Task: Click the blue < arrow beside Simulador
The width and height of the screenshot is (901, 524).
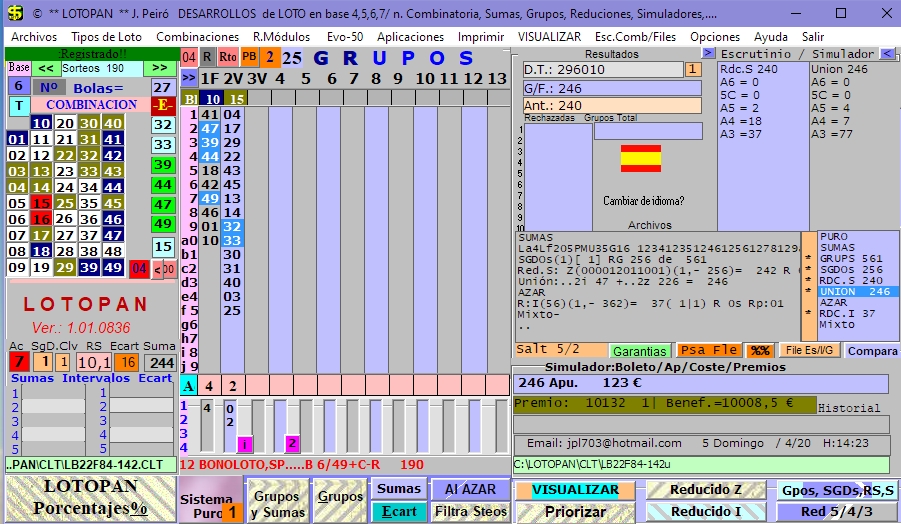Action: point(888,53)
